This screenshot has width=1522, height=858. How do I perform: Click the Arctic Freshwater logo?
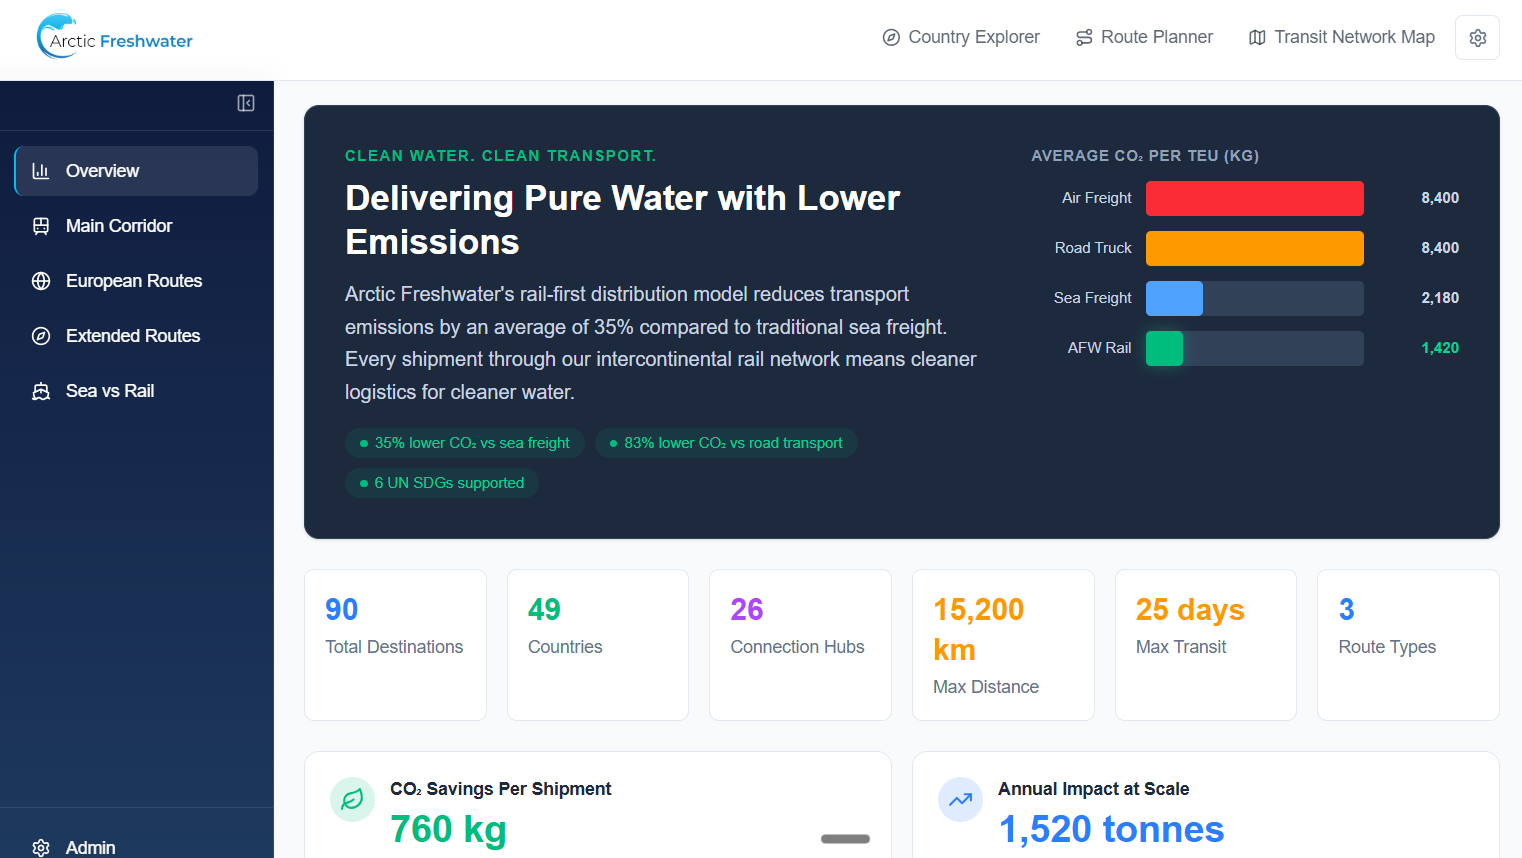pos(113,40)
